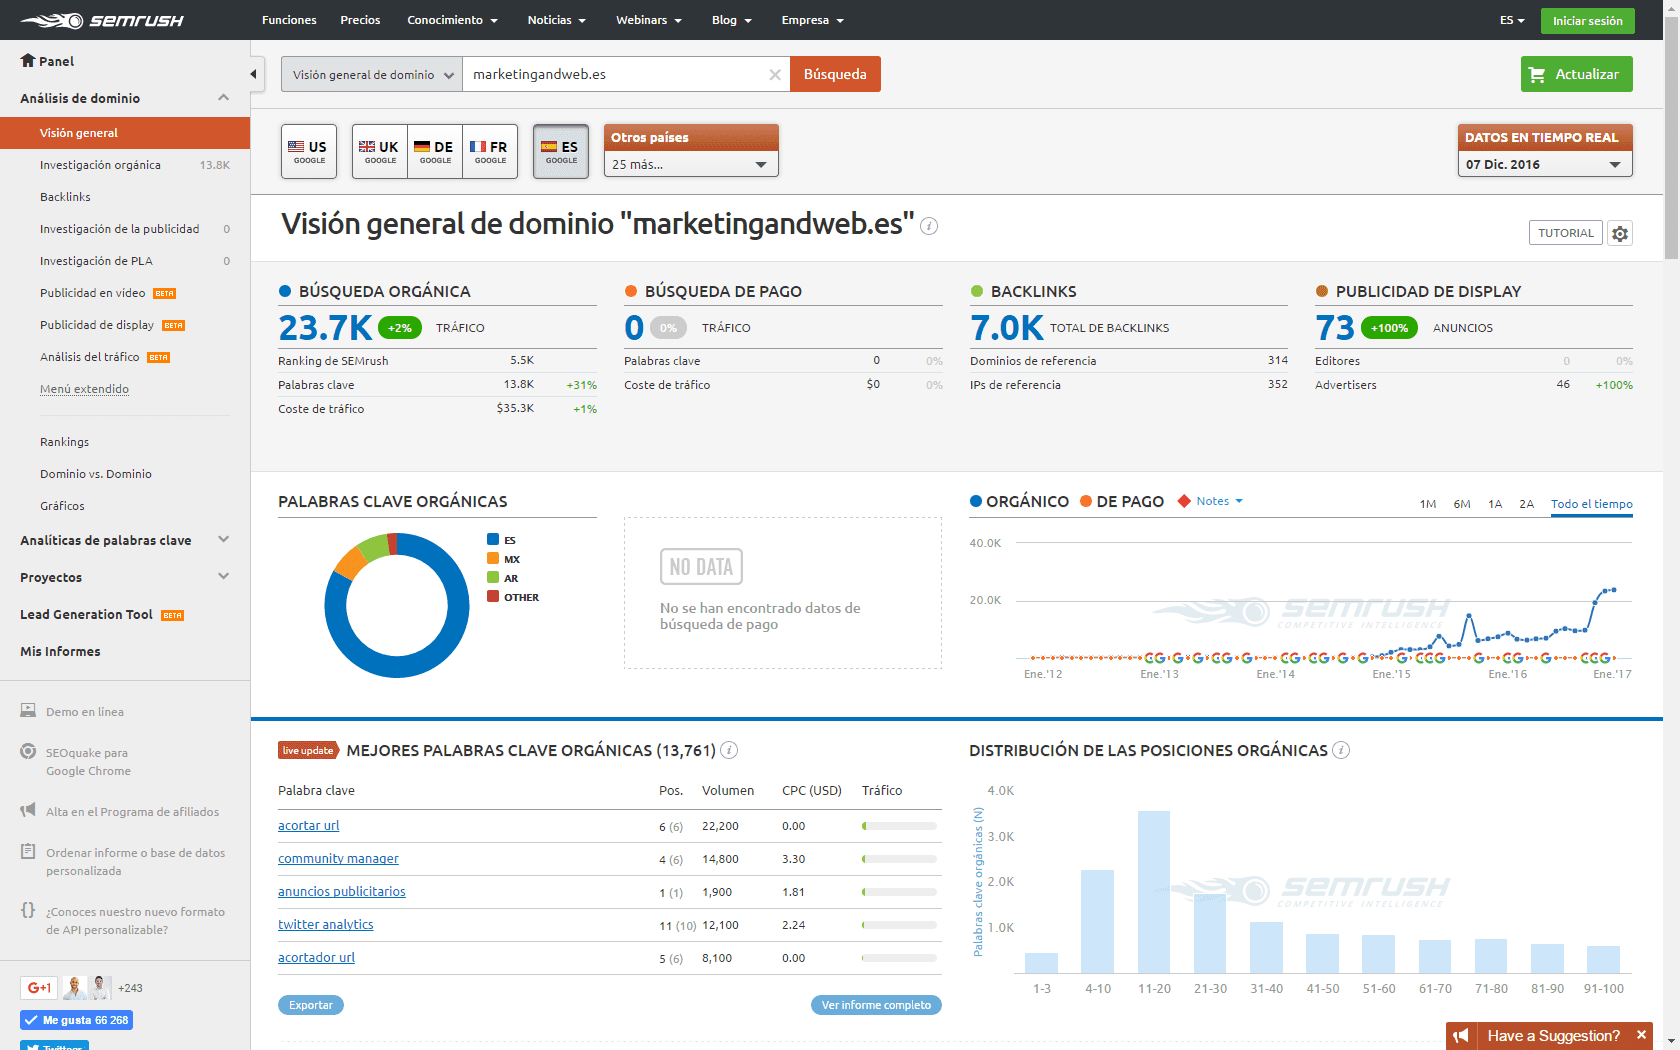Select the FR Google database flag
Image resolution: width=1680 pixels, height=1050 pixels.
pyautogui.click(x=490, y=151)
